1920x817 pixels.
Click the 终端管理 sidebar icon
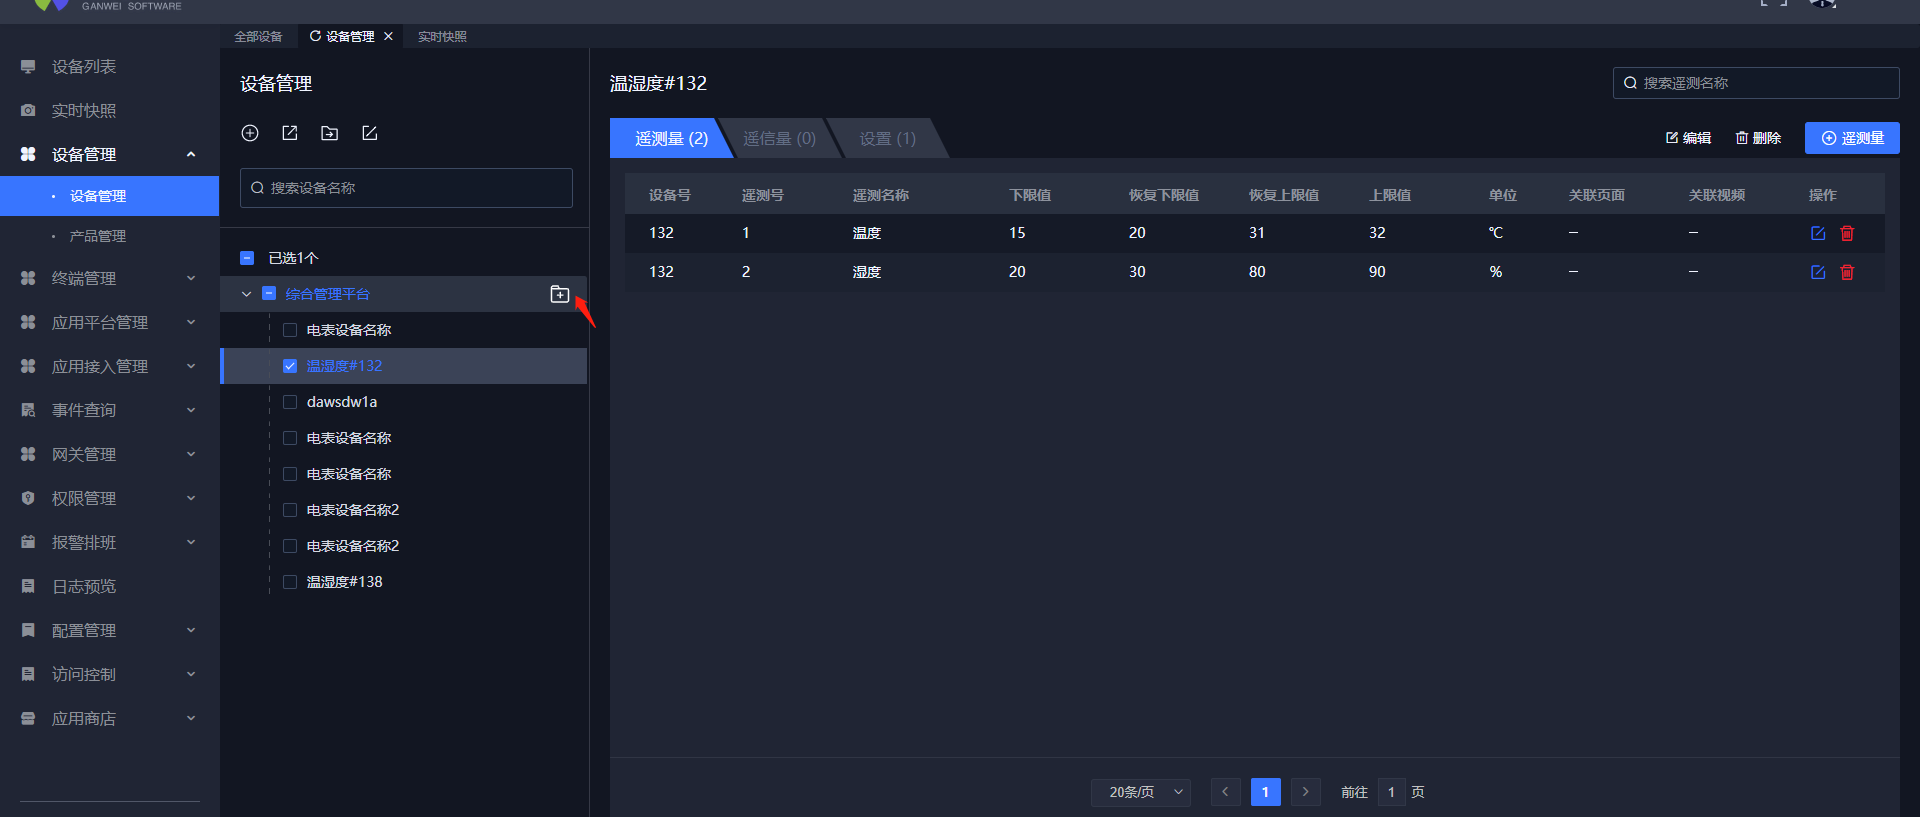(x=28, y=279)
